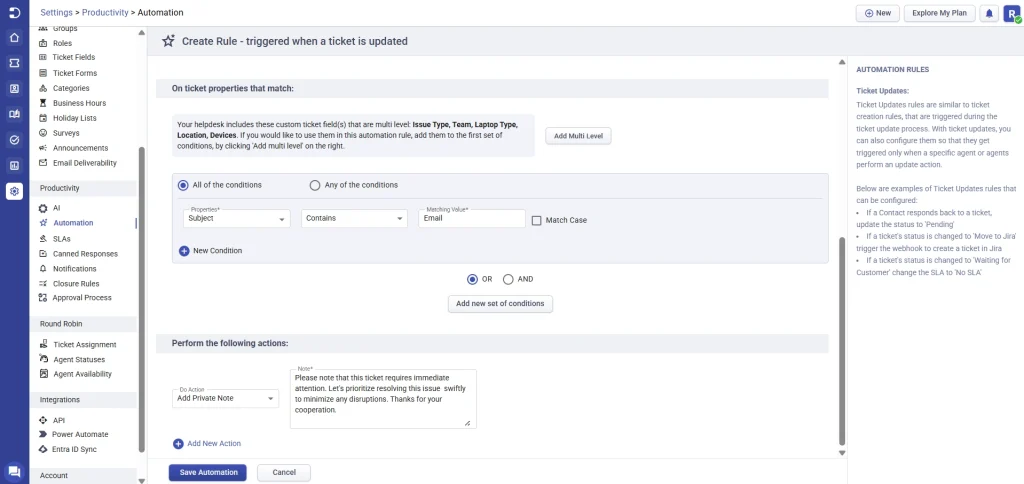1024x484 pixels.
Task: Open the Contacts icon in the left rail
Action: click(x=14, y=89)
